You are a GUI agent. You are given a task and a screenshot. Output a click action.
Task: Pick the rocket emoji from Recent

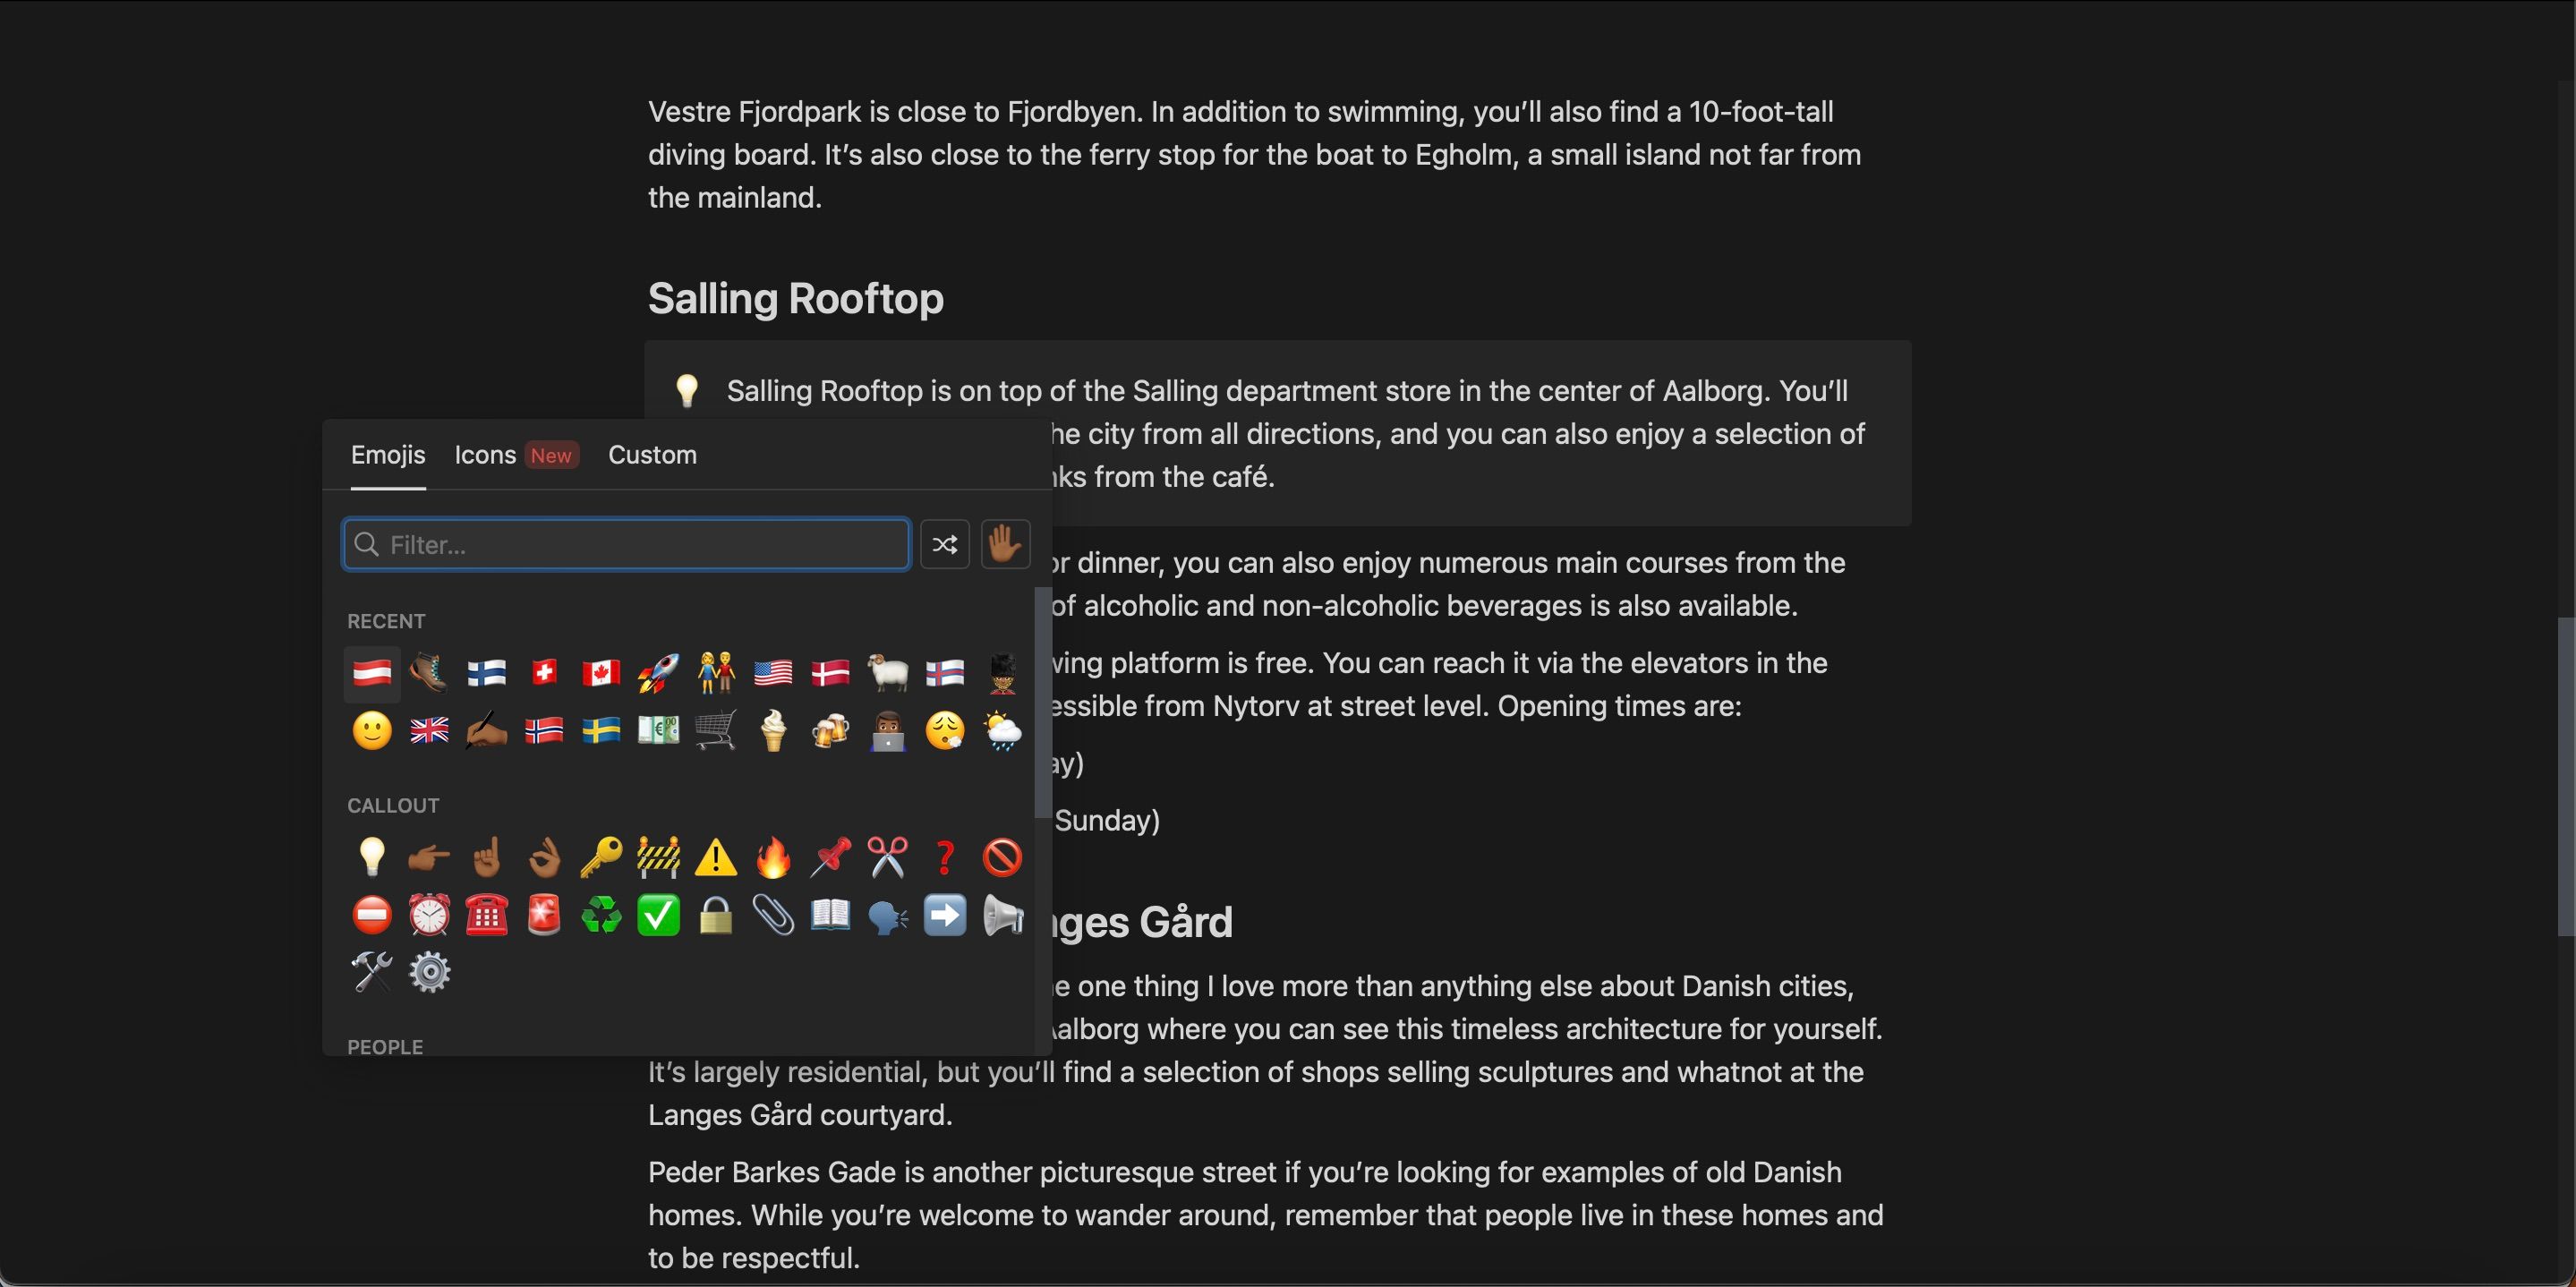pos(658,673)
